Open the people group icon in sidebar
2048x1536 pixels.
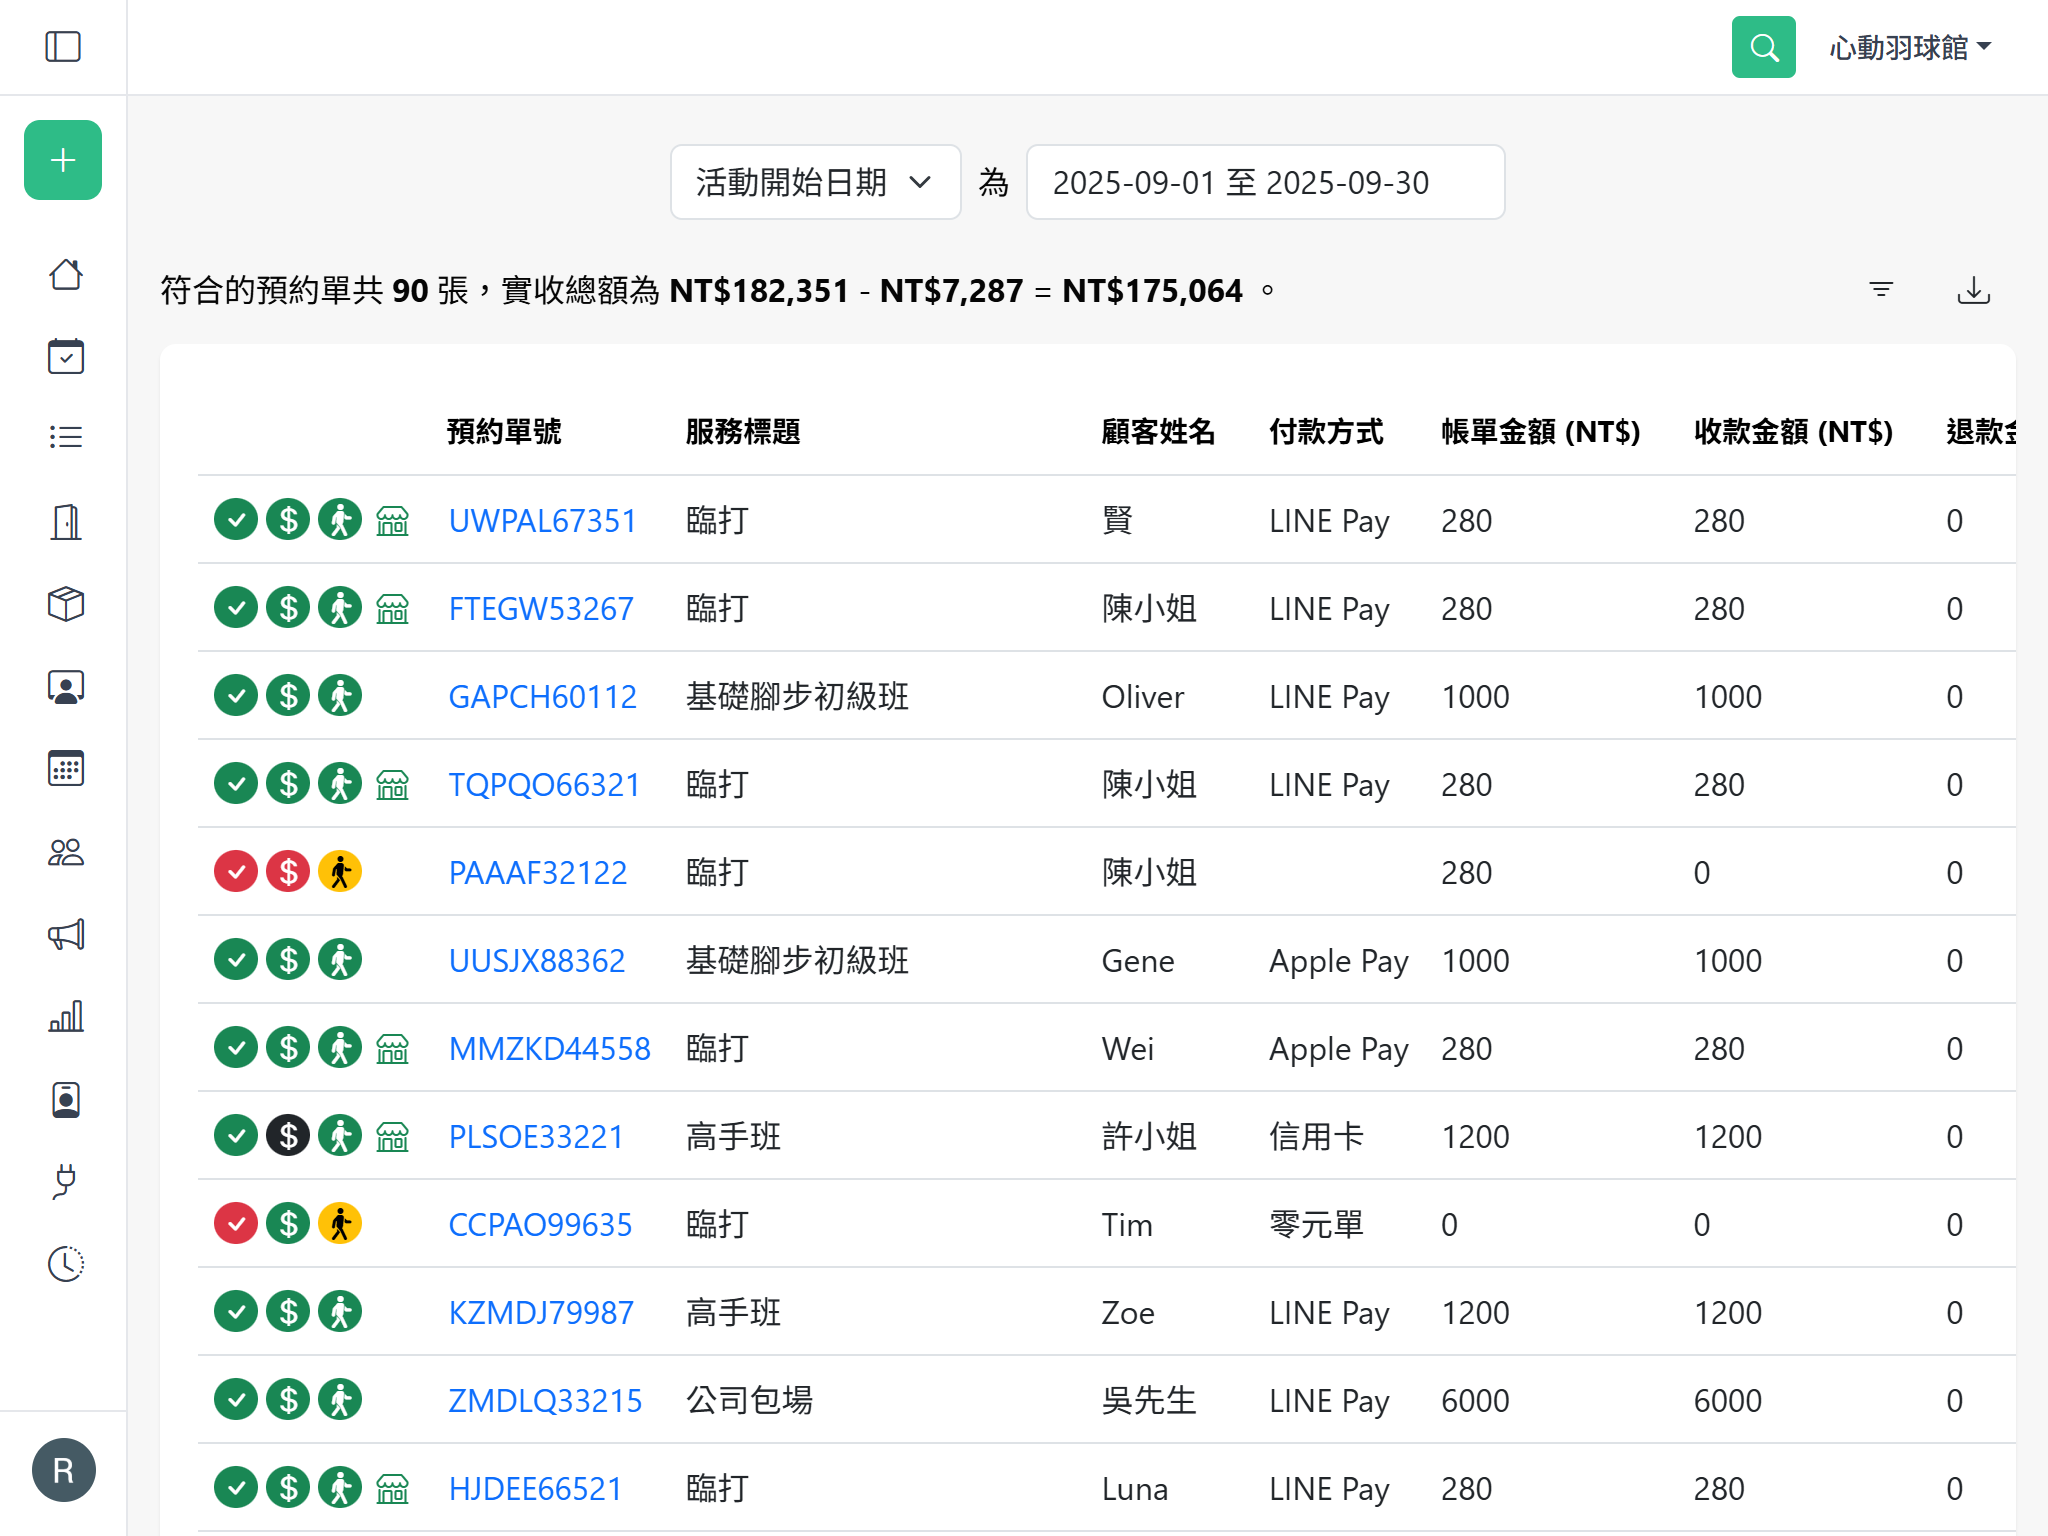pyautogui.click(x=66, y=852)
